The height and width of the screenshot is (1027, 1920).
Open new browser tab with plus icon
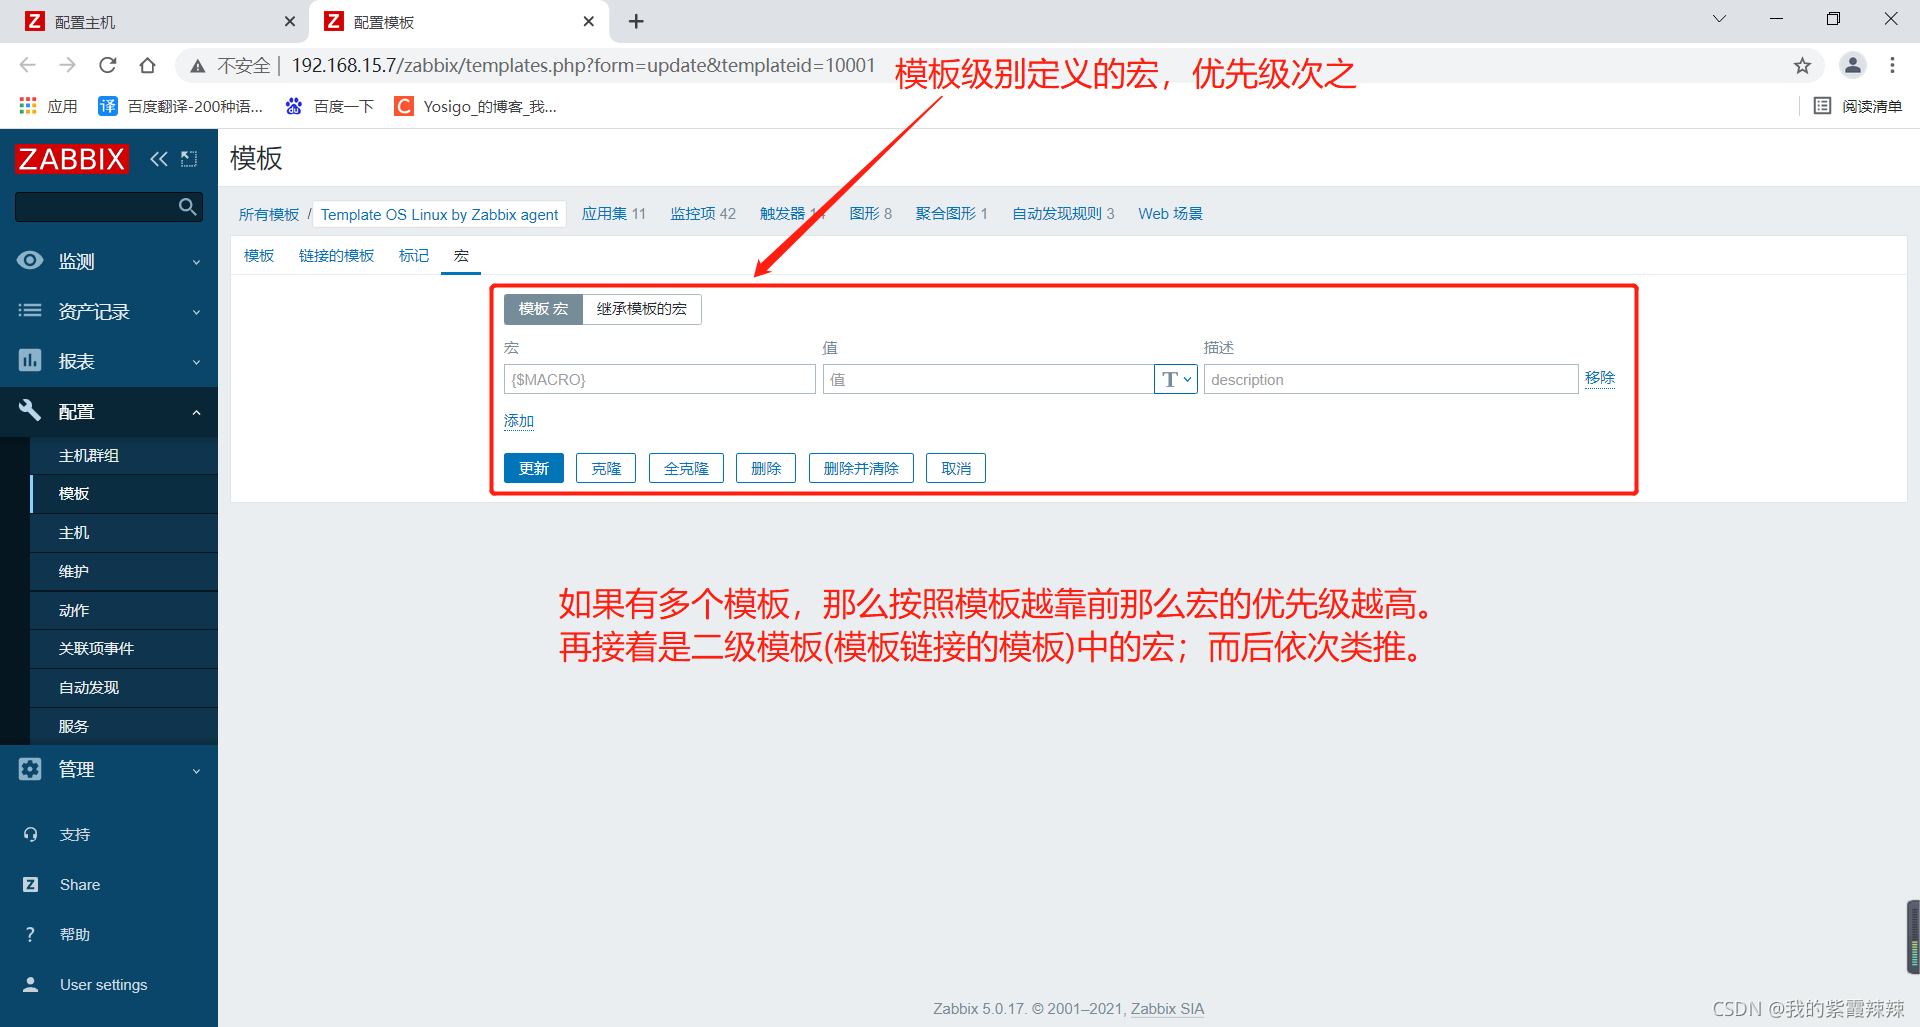pos(636,21)
